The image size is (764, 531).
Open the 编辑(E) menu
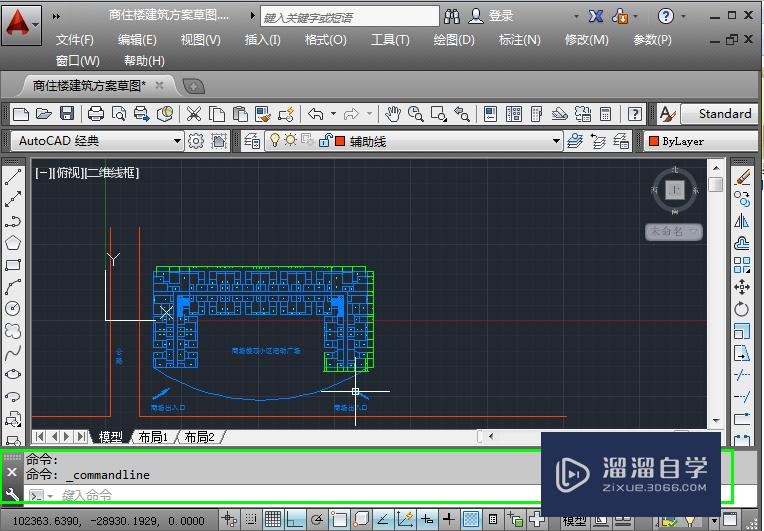(137, 39)
